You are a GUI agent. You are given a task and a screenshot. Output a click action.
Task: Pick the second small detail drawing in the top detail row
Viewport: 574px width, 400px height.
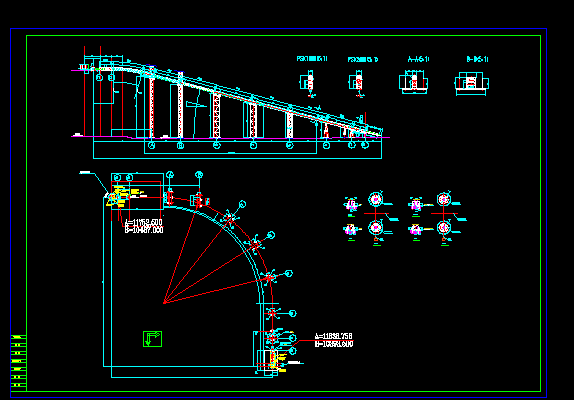(357, 83)
